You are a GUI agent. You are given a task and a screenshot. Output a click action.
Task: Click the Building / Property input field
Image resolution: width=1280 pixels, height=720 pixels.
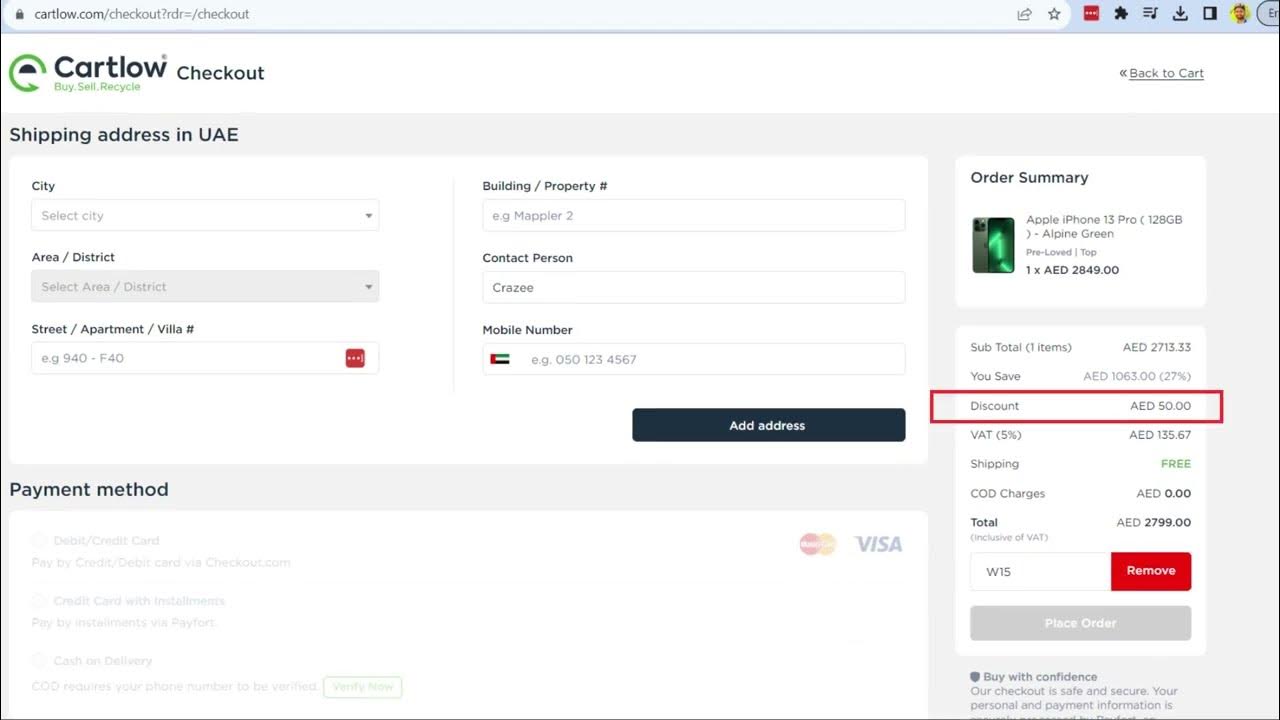click(694, 216)
